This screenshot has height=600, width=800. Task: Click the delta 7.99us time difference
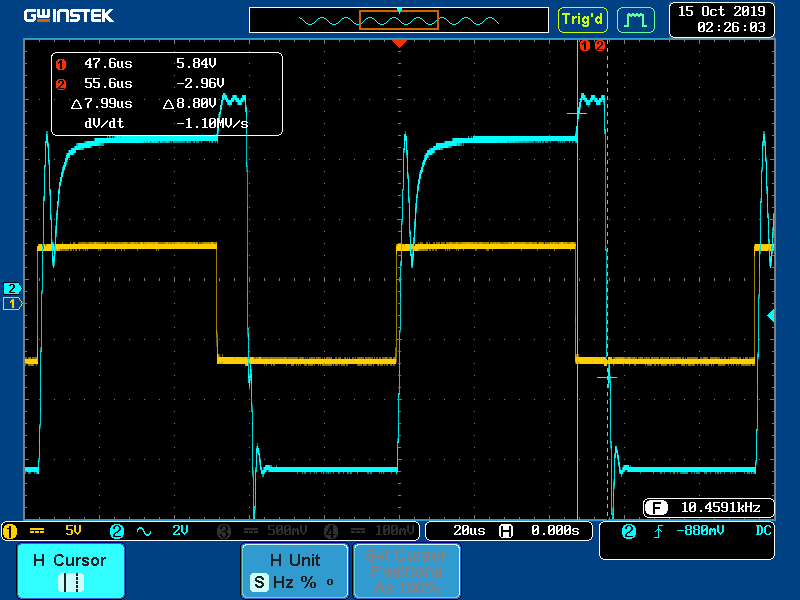[102, 104]
